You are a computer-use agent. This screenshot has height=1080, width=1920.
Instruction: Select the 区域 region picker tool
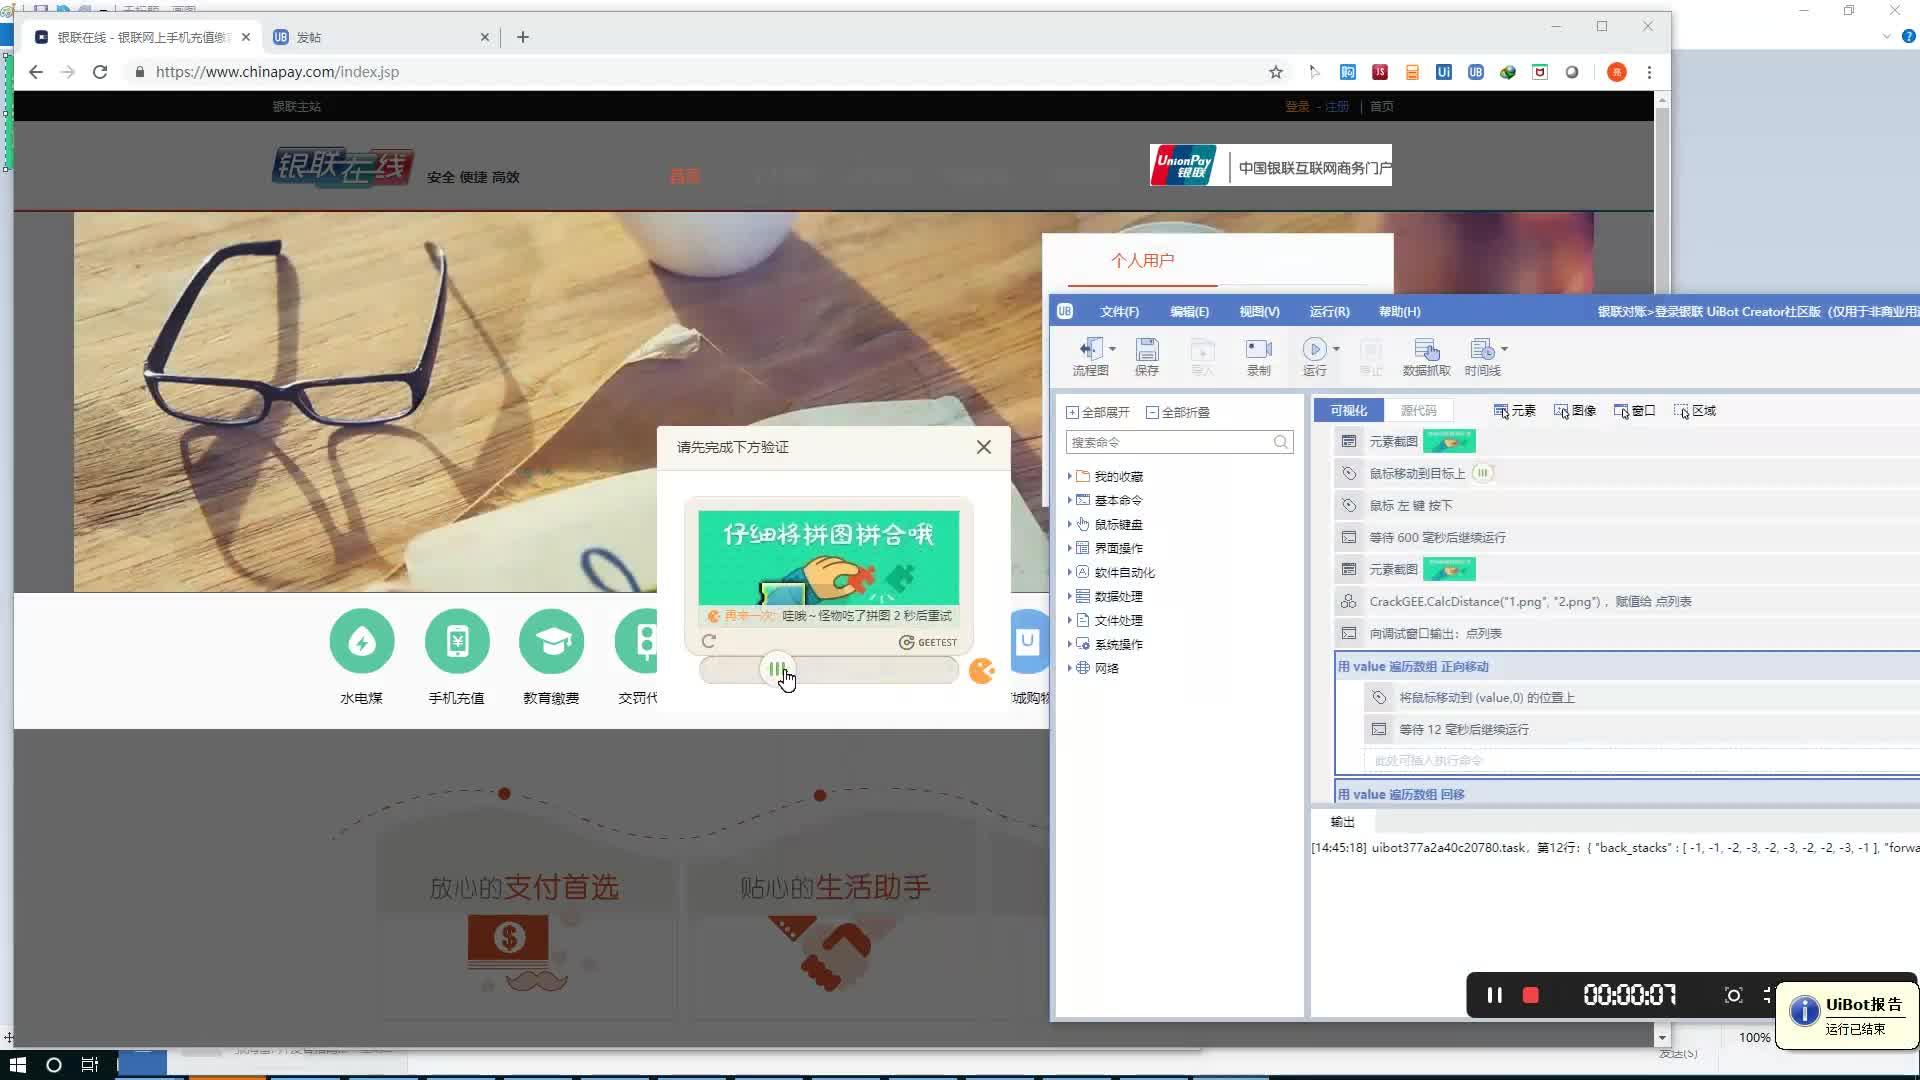(1695, 411)
